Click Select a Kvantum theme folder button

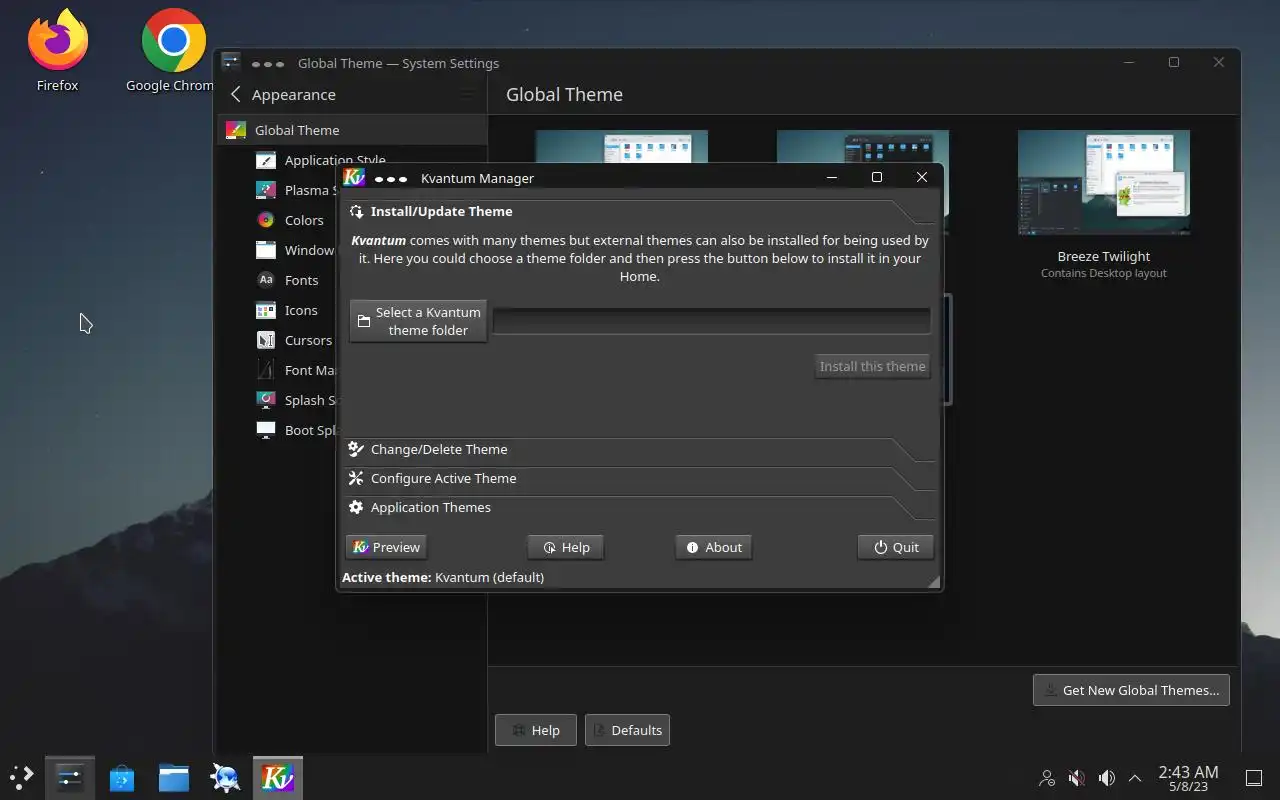coord(418,321)
